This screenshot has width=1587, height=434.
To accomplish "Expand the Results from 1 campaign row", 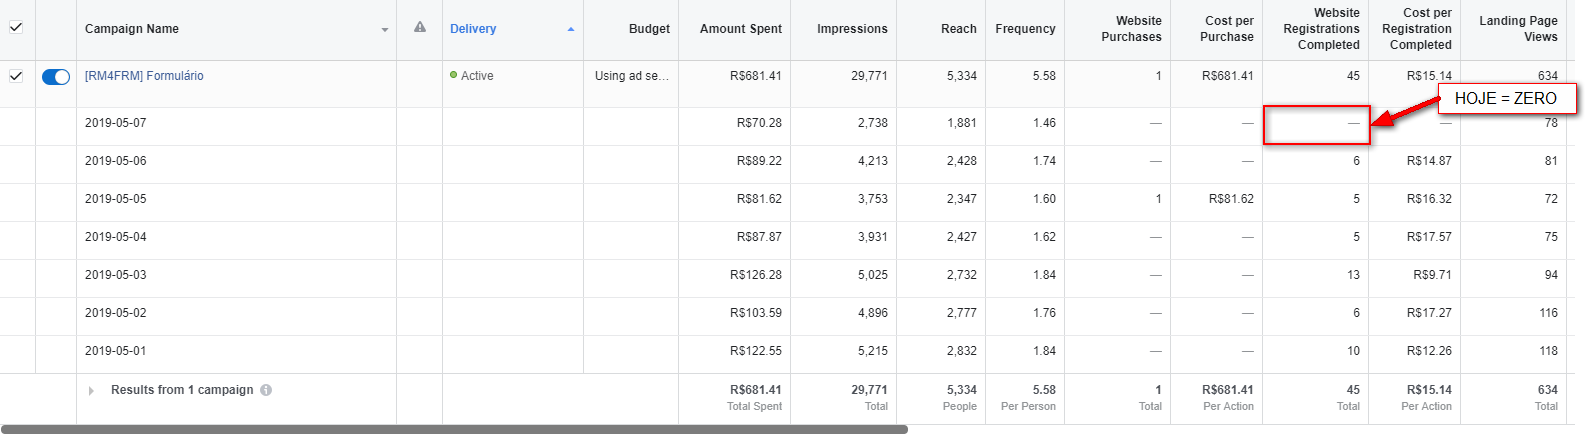I will coord(91,391).
